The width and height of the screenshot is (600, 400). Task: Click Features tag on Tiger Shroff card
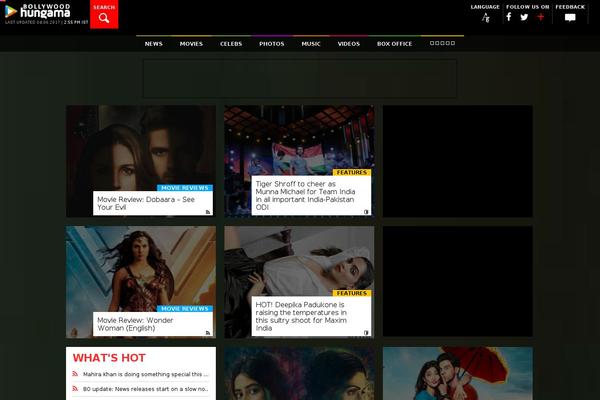point(352,173)
